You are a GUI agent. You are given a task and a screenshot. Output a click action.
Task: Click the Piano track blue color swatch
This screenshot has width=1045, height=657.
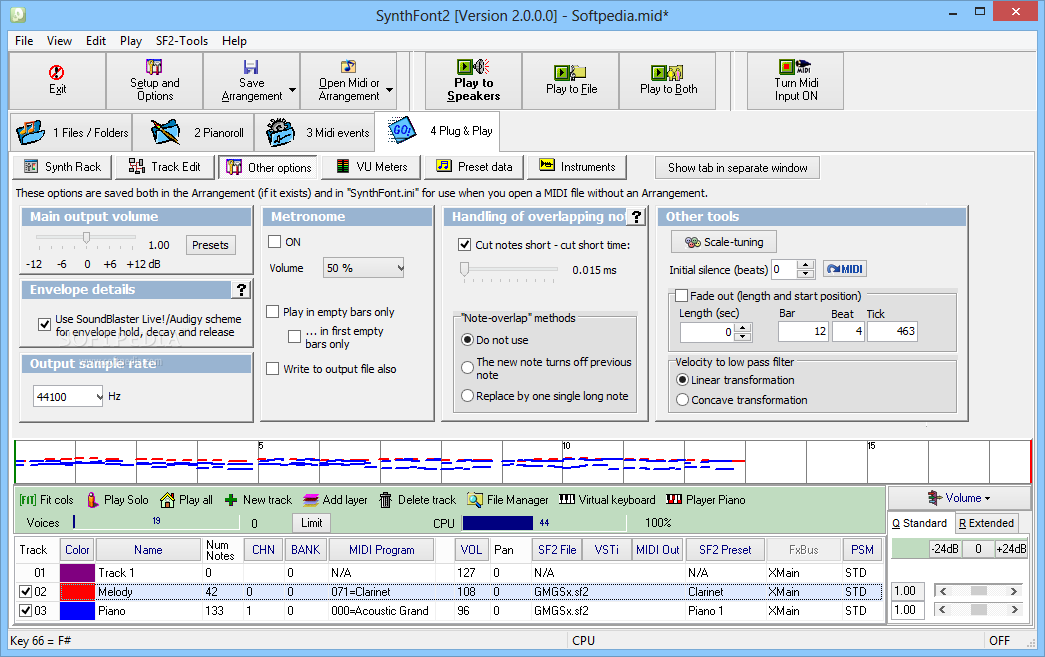coord(77,610)
